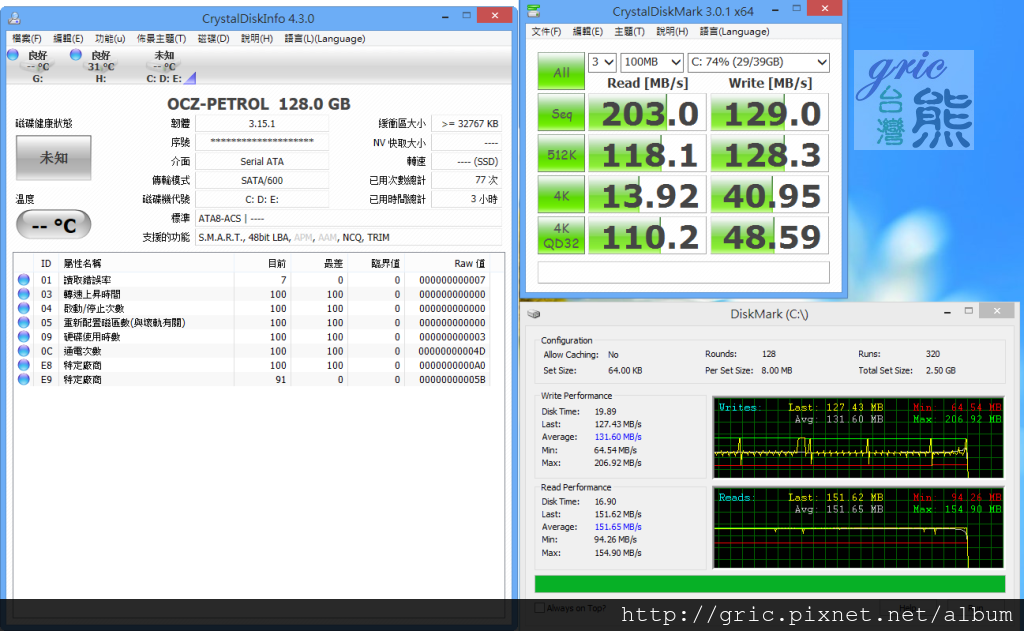Click status circle for attribute 09
The height and width of the screenshot is (631, 1024).
point(24,336)
